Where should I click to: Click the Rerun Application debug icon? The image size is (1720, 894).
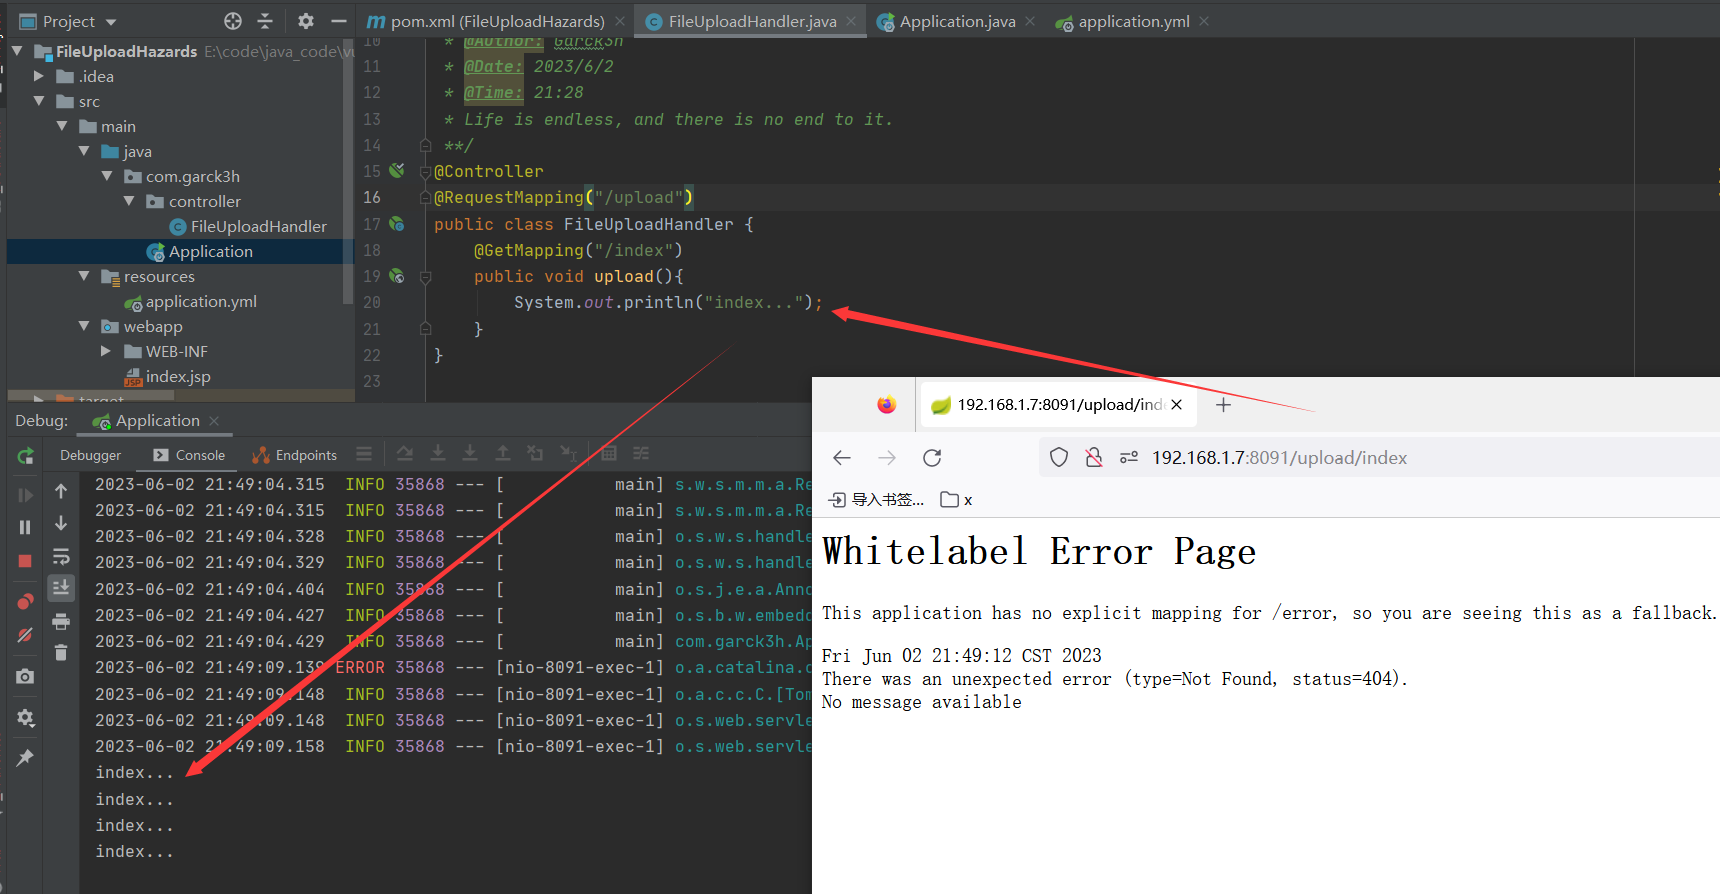coord(25,456)
